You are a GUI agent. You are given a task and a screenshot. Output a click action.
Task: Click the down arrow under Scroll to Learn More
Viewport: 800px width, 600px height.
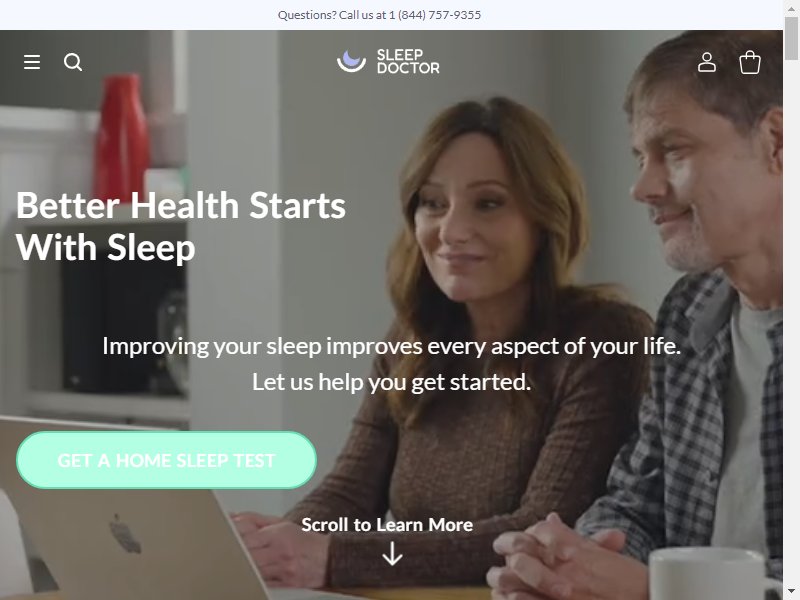point(392,554)
